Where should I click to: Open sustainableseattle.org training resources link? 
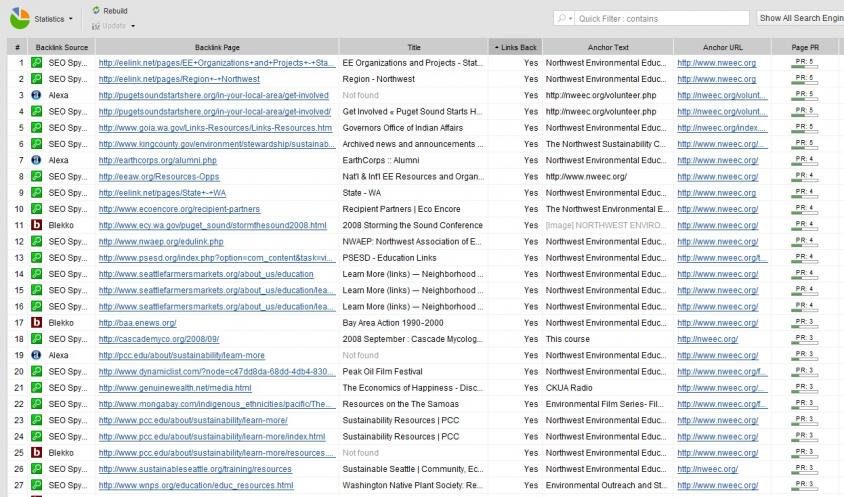pyautogui.click(x=195, y=468)
